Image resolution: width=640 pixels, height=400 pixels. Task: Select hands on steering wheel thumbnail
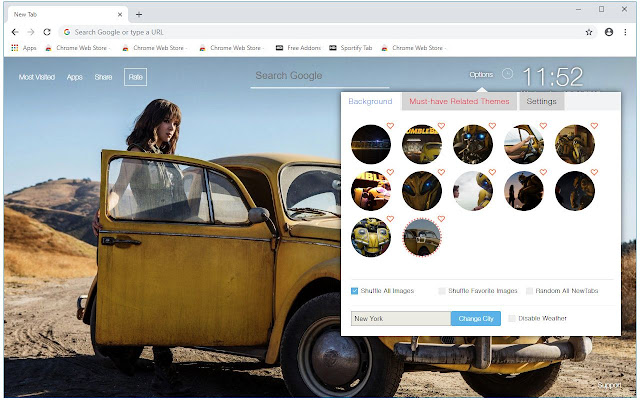(x=524, y=144)
